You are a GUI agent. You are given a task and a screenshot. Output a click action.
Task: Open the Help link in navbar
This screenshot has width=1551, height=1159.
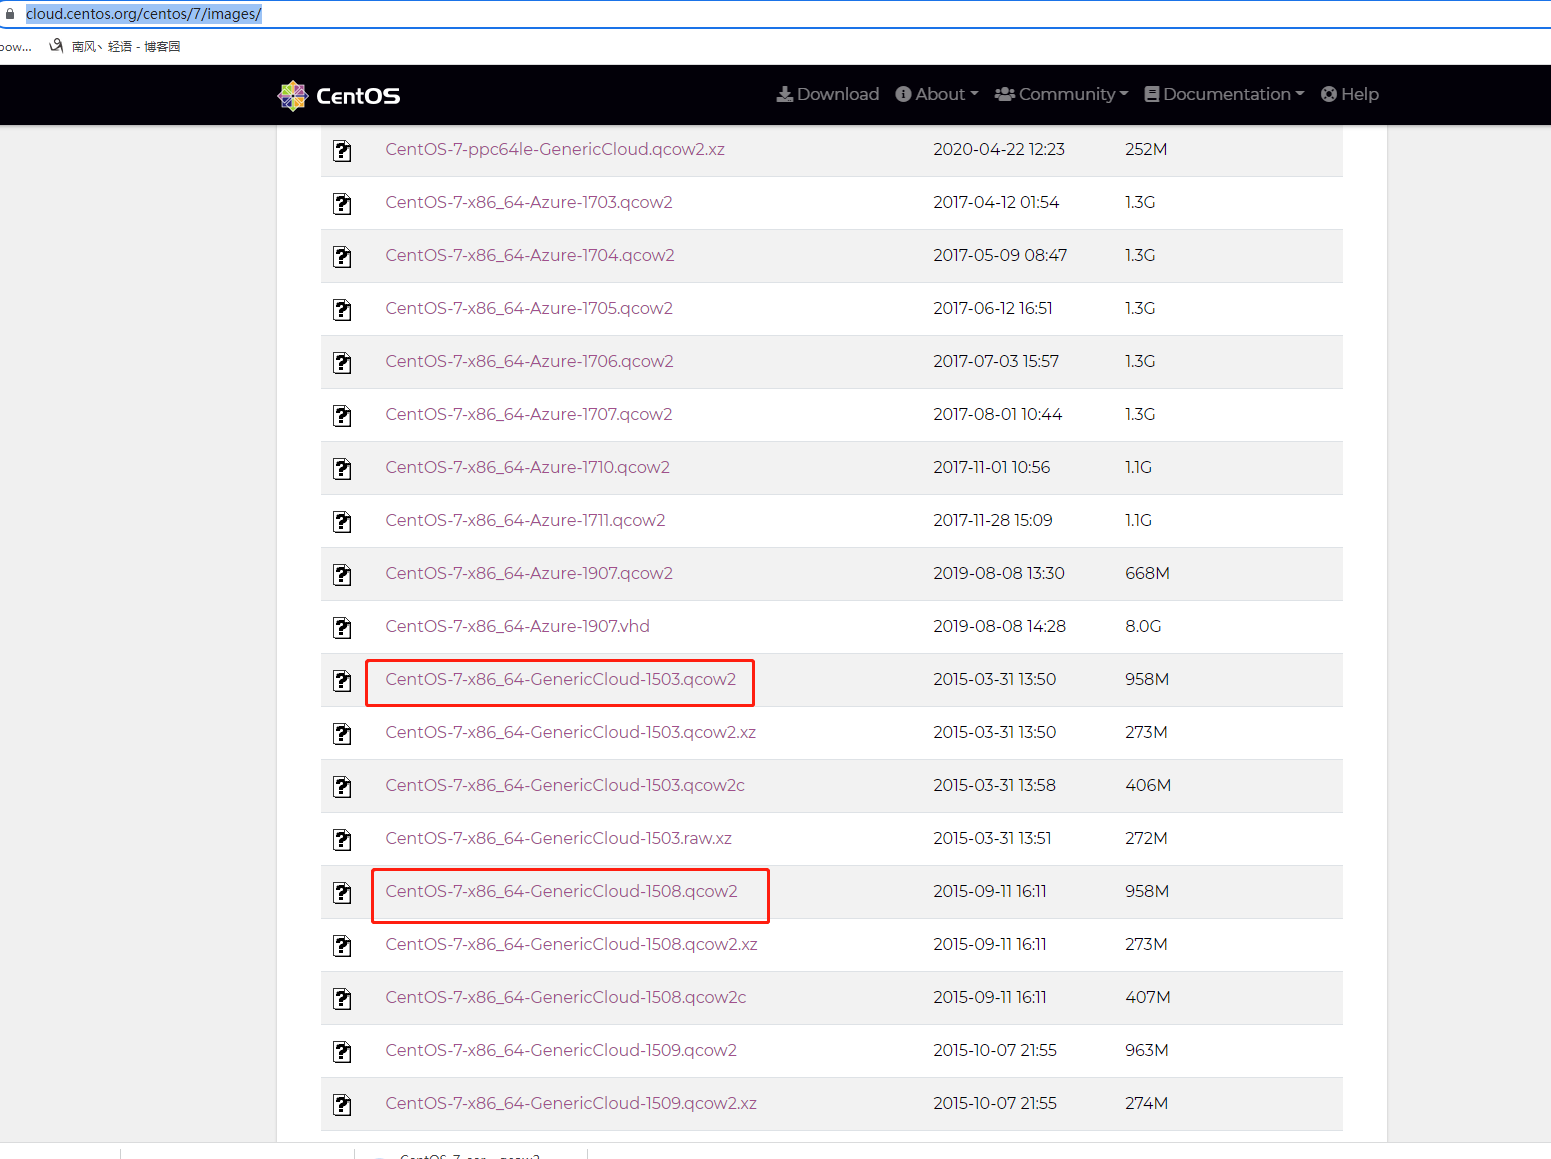click(x=1350, y=94)
